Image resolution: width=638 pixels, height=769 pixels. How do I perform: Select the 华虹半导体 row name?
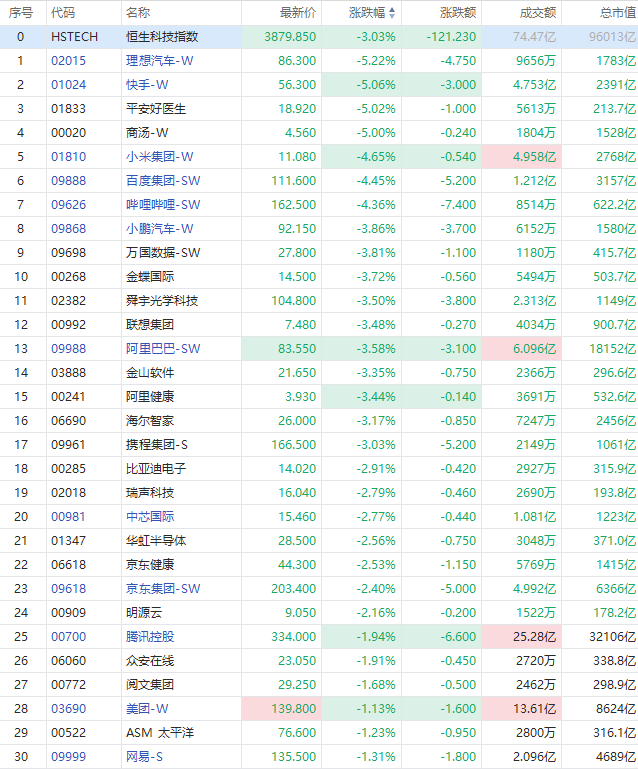(156, 541)
